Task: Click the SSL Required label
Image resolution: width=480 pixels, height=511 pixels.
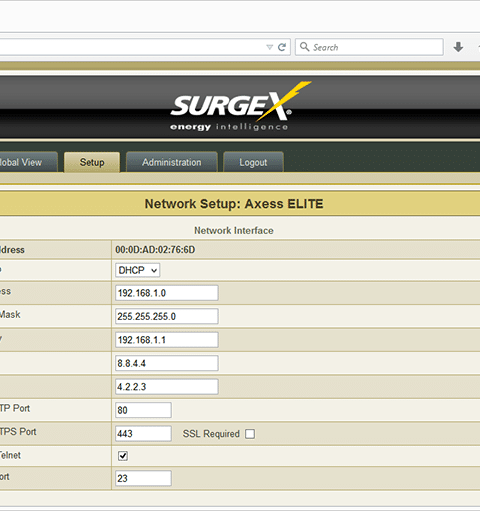Action: click(x=211, y=434)
